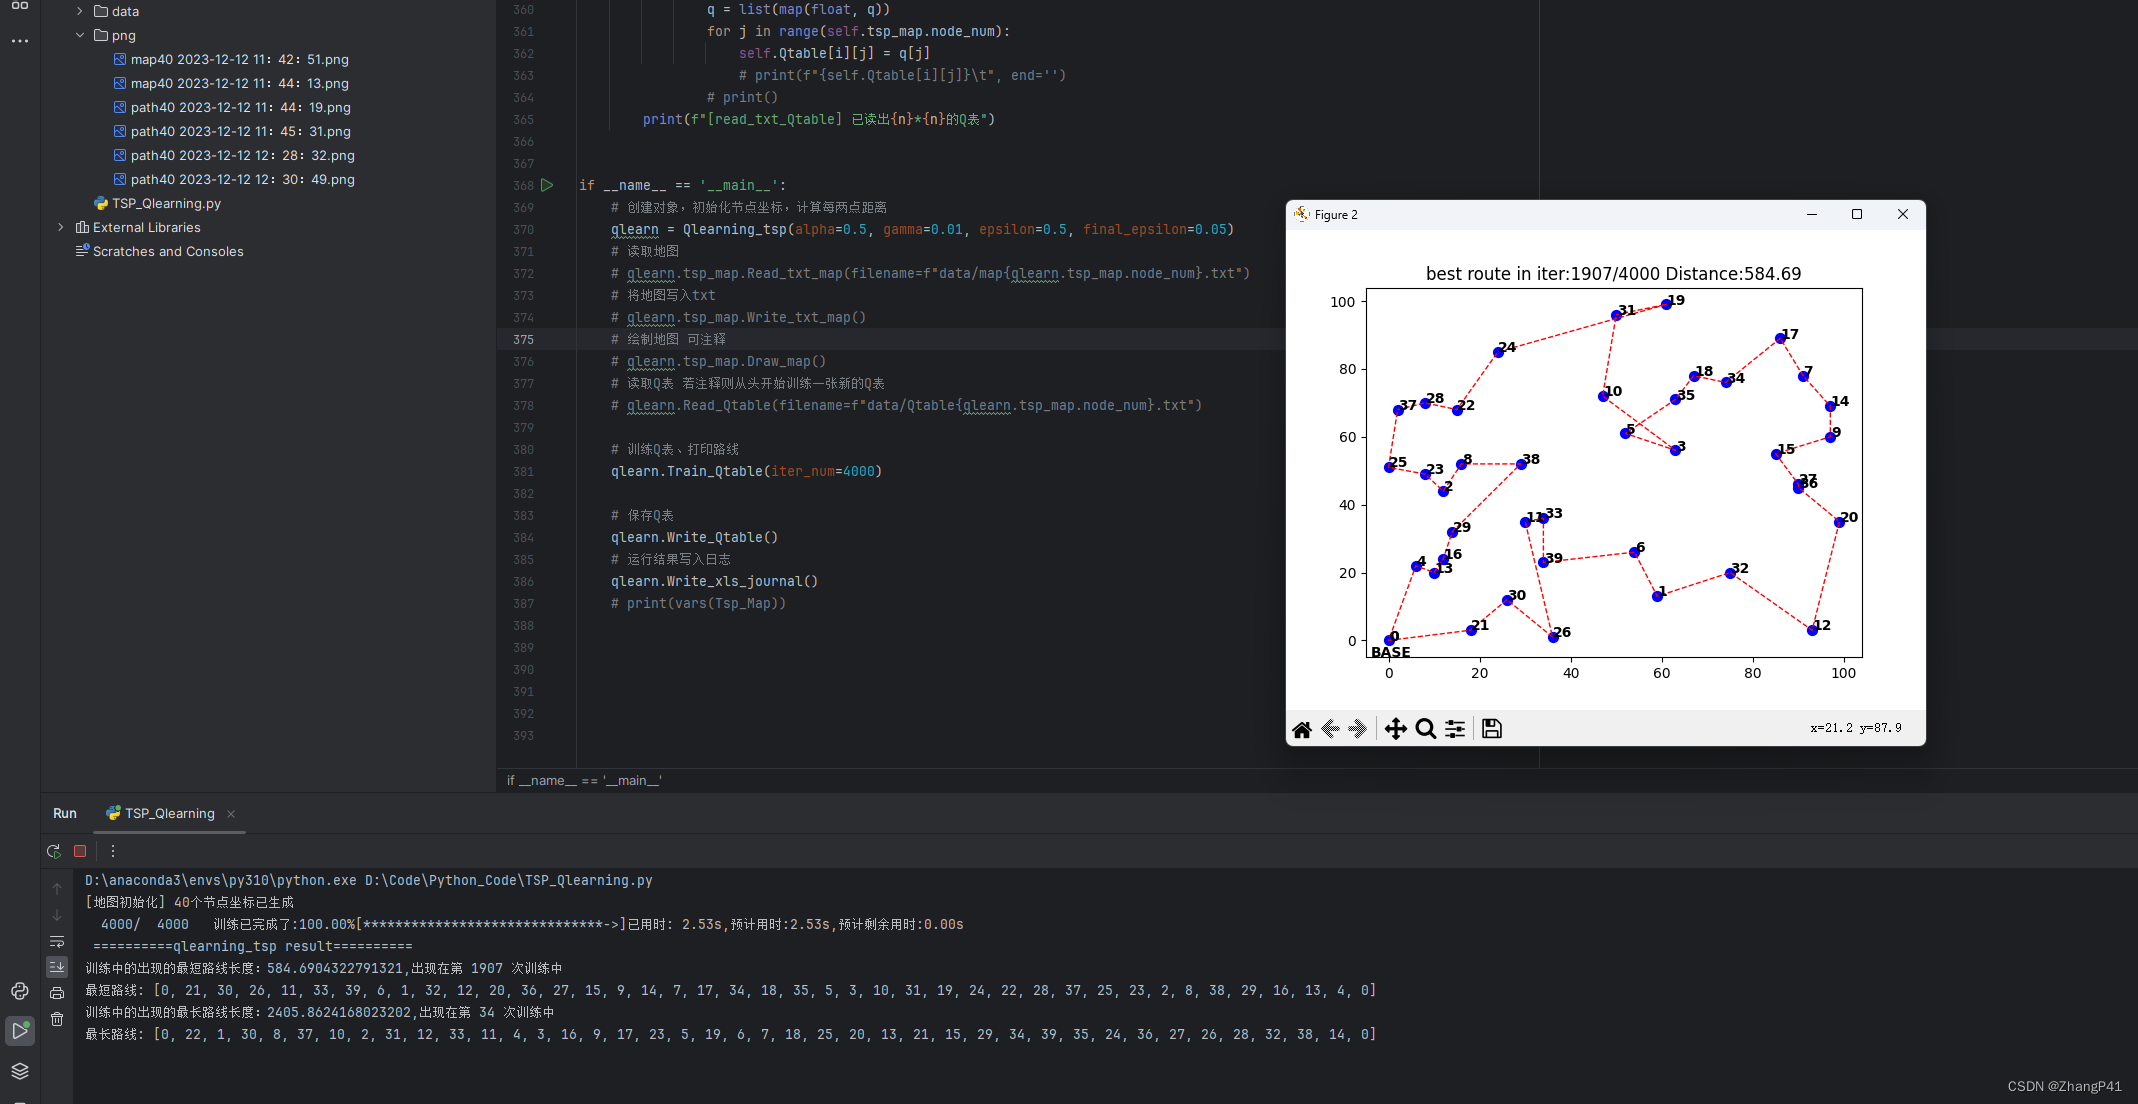Print console output with the printer icon
Image resolution: width=2138 pixels, height=1104 pixels.
click(57, 993)
